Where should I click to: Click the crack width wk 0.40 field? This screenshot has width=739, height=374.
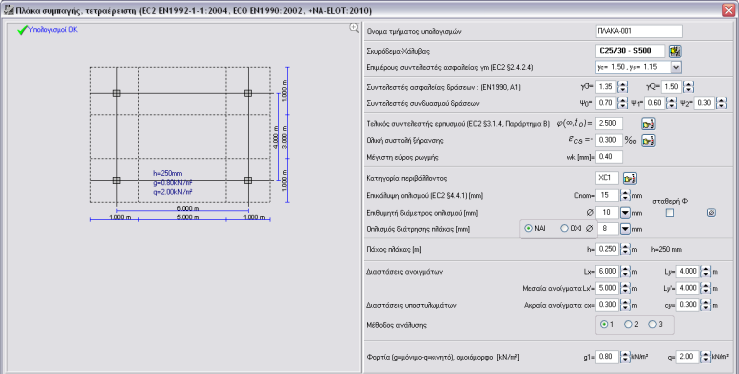(x=609, y=156)
